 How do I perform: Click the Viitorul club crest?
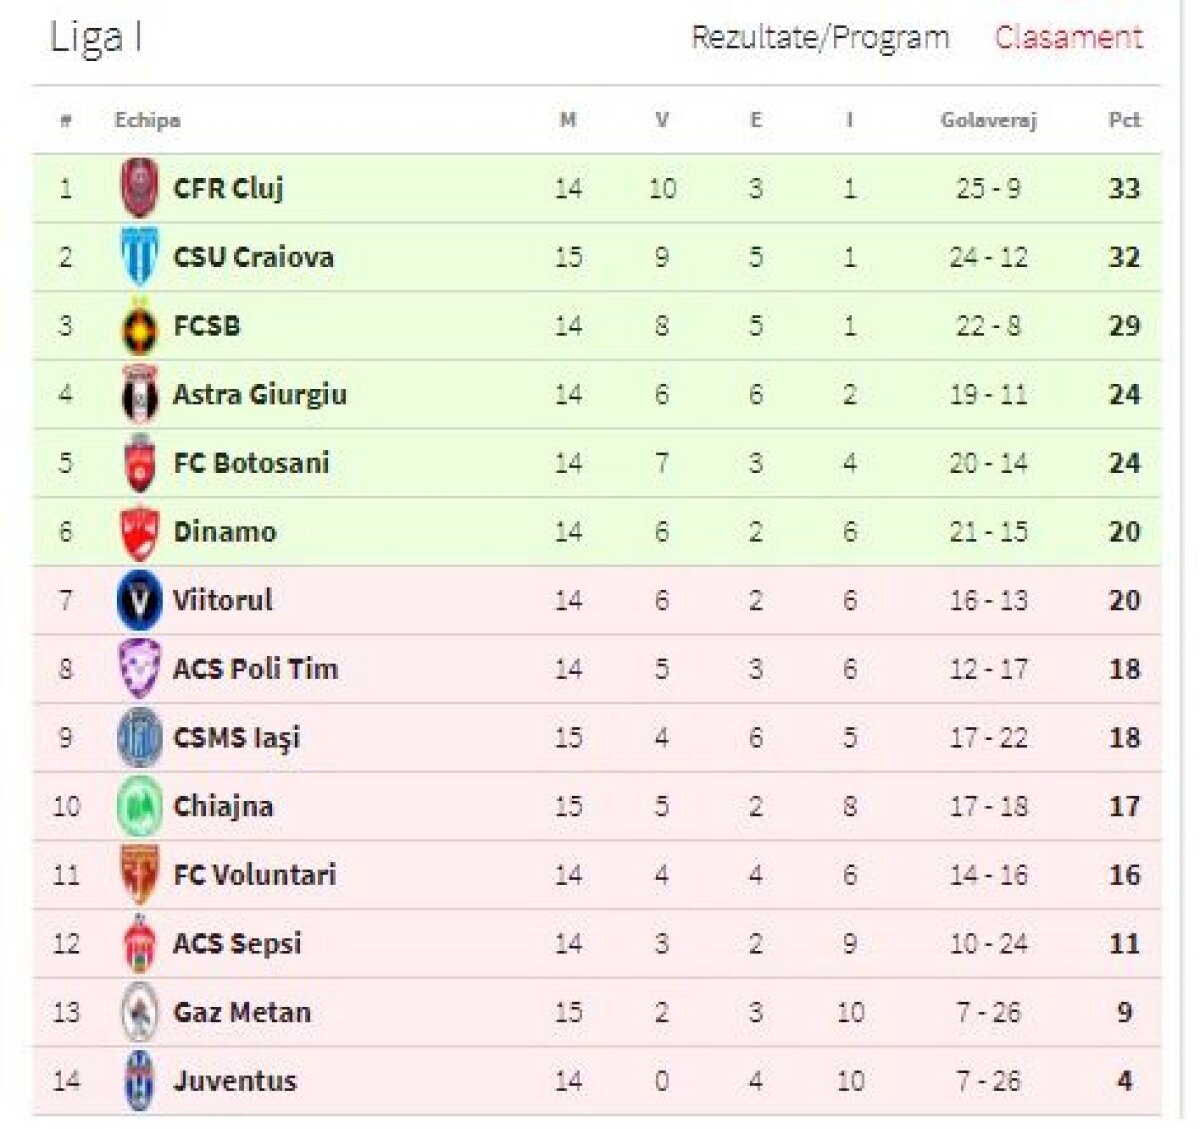coord(139,601)
